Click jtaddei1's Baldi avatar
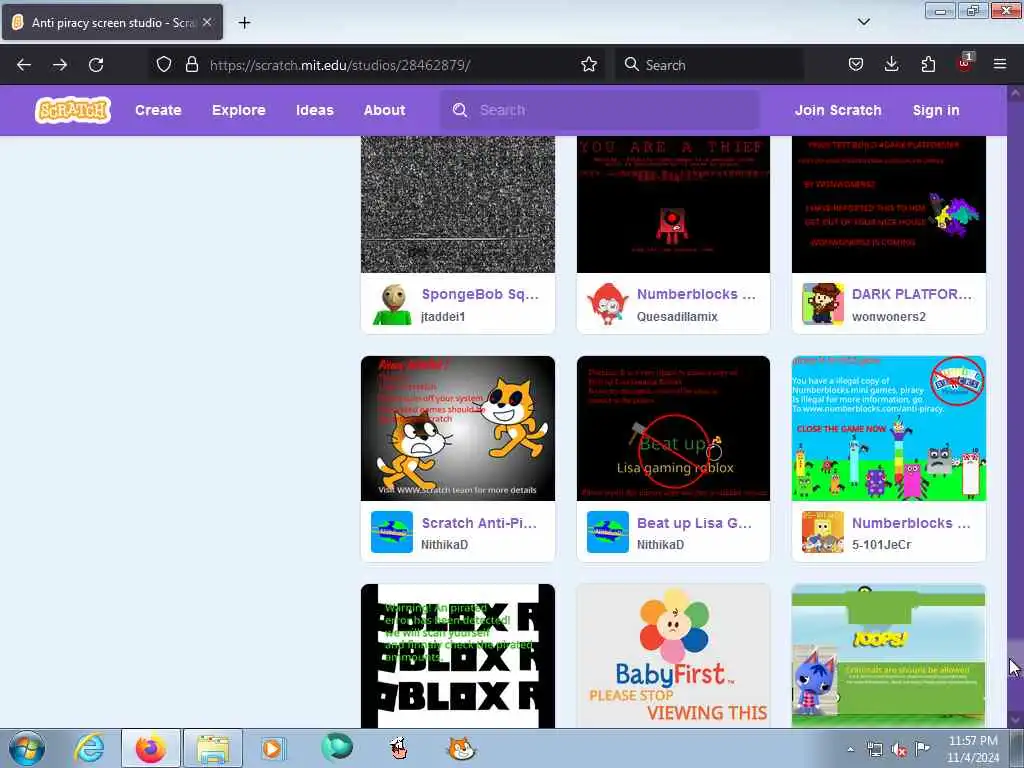1024x768 pixels. pos(392,304)
